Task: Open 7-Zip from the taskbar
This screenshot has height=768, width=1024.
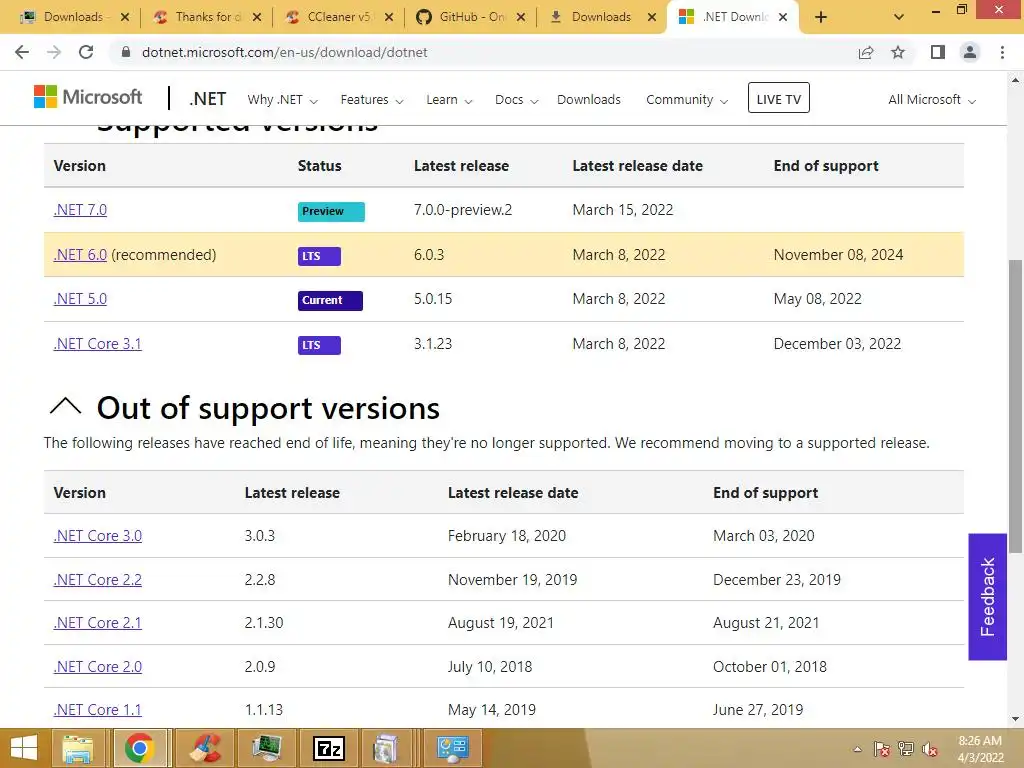Action: click(x=328, y=748)
